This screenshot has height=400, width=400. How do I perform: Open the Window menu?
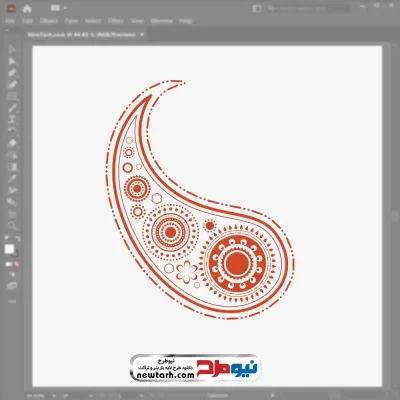point(162,21)
